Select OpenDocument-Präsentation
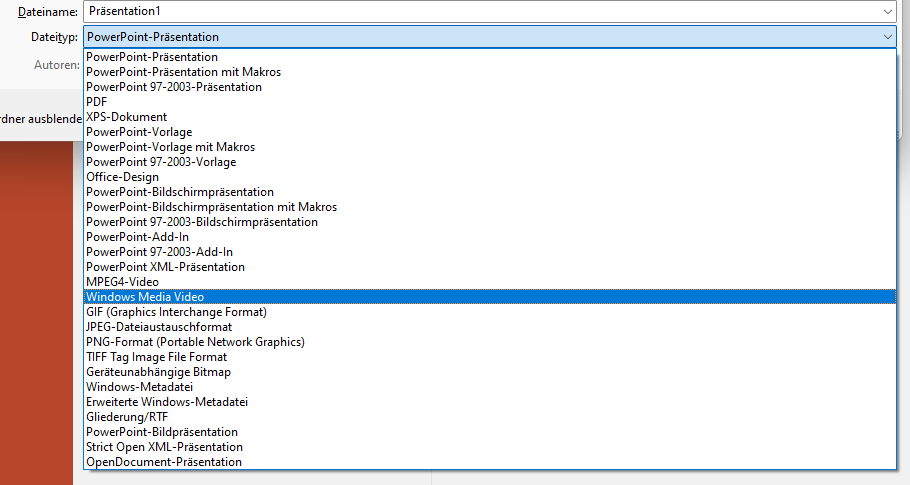The height and width of the screenshot is (485, 910). [490, 462]
